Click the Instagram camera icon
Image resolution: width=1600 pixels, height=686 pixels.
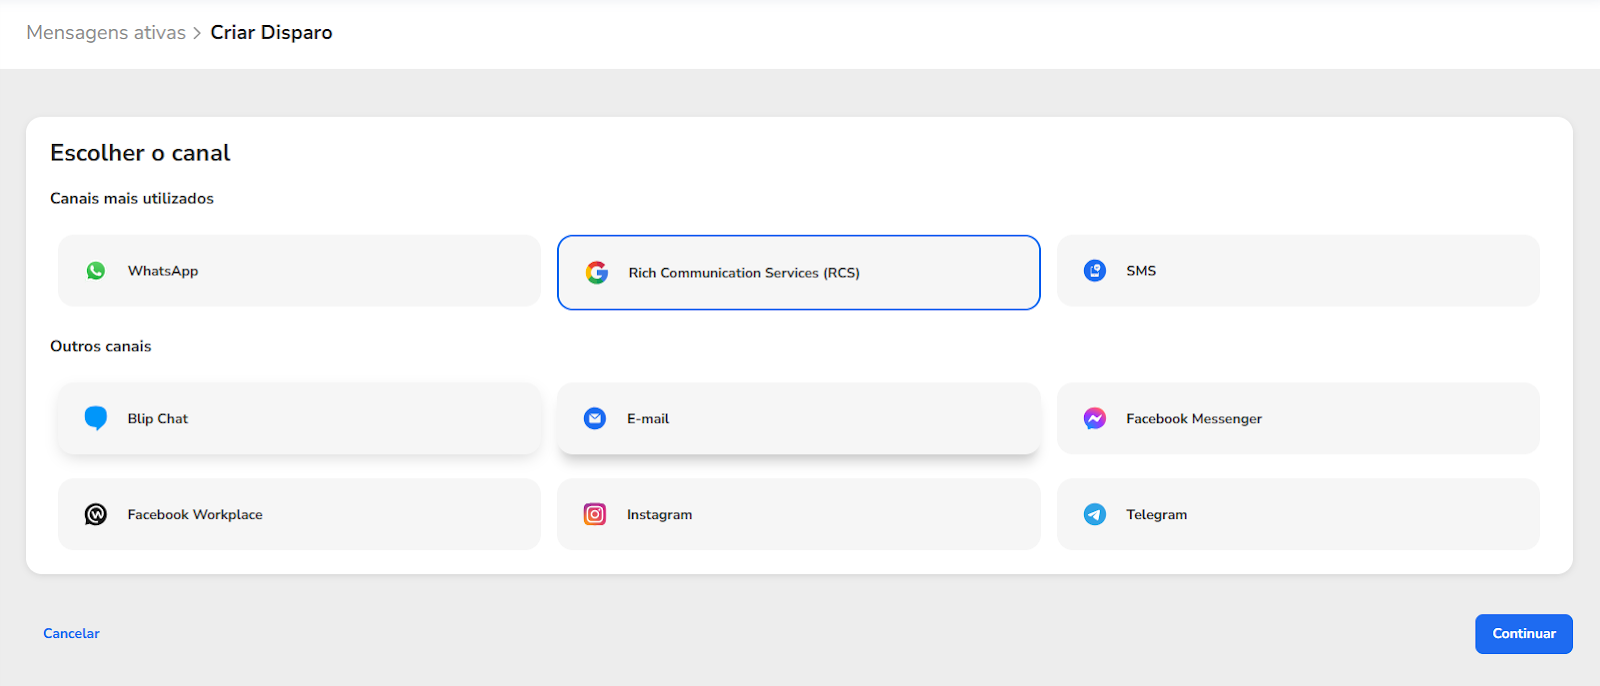point(595,514)
